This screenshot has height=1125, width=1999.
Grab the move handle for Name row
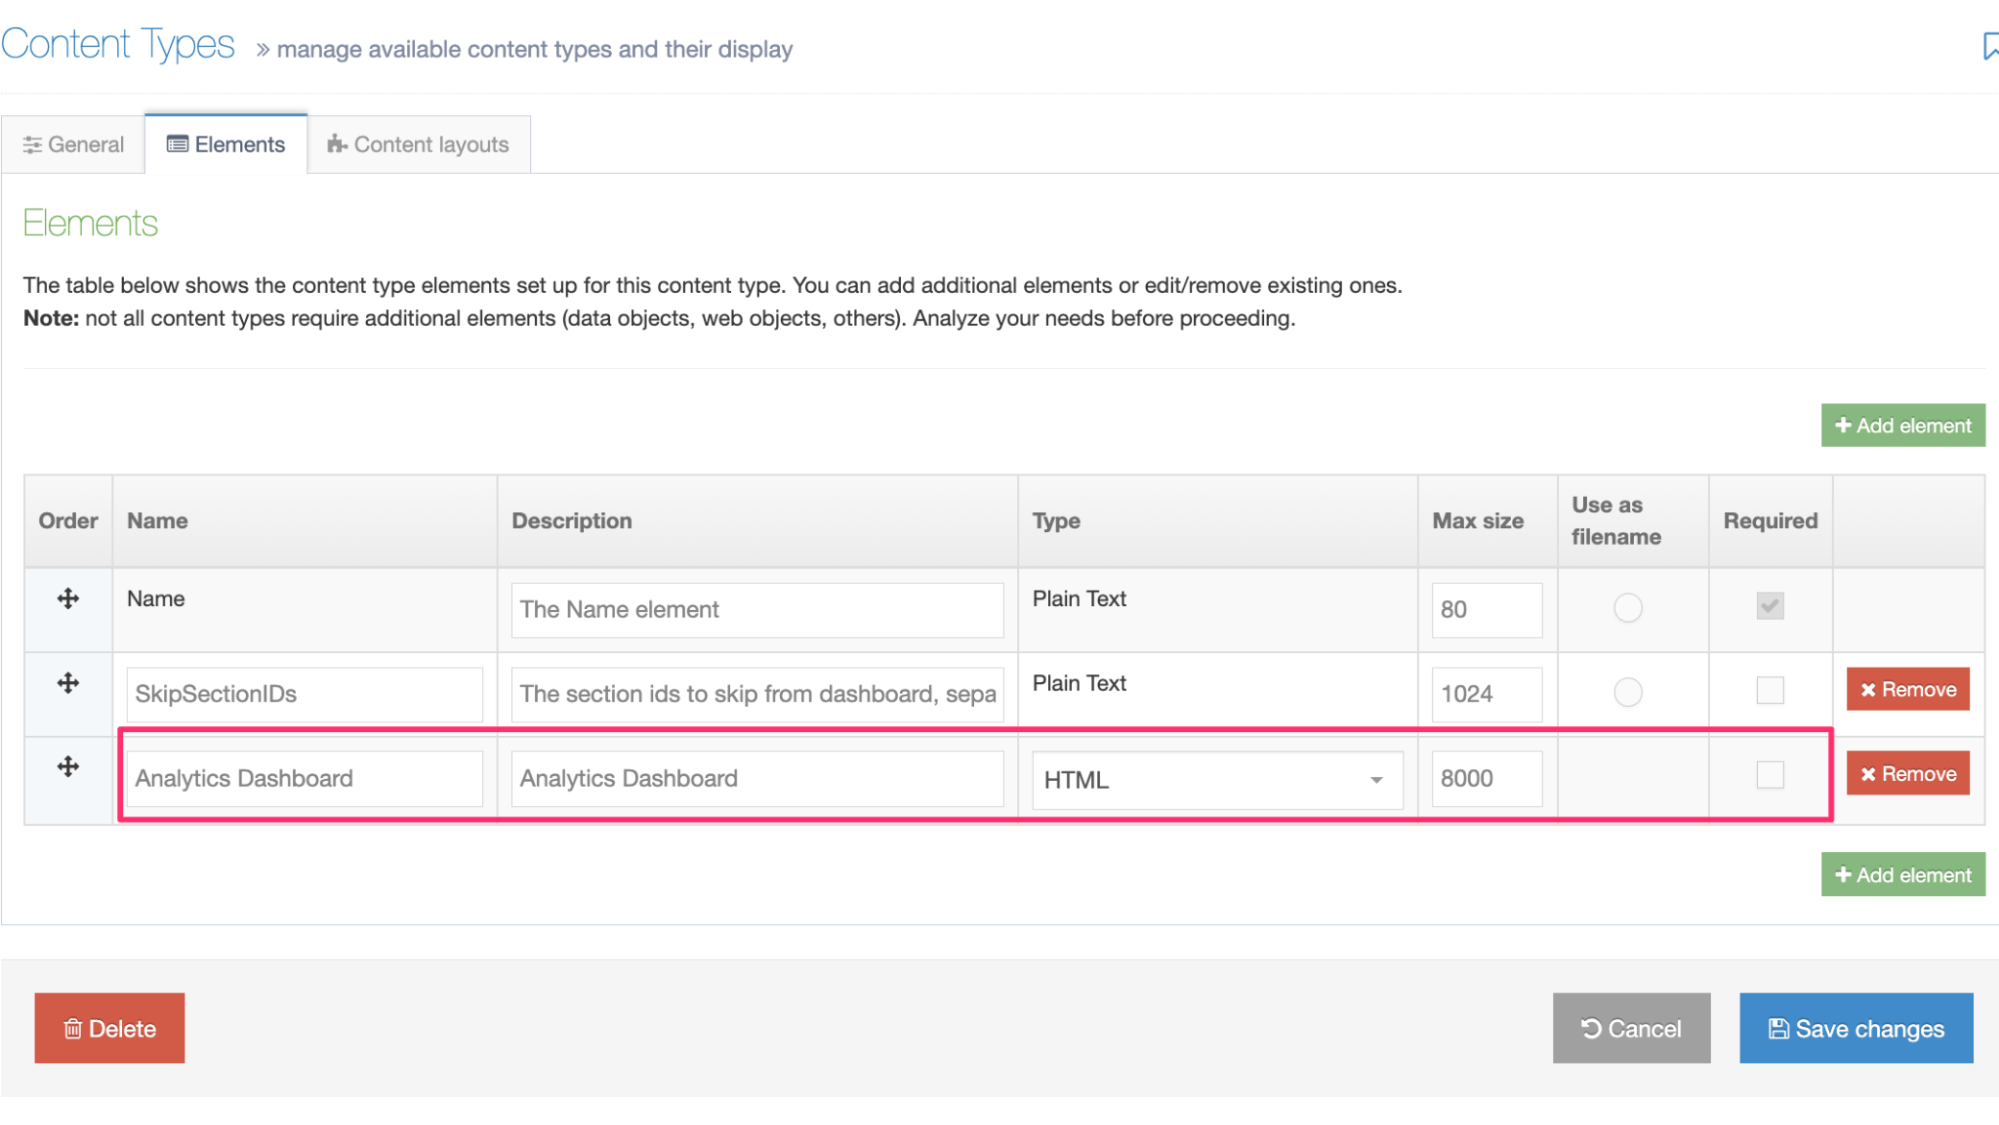68,599
